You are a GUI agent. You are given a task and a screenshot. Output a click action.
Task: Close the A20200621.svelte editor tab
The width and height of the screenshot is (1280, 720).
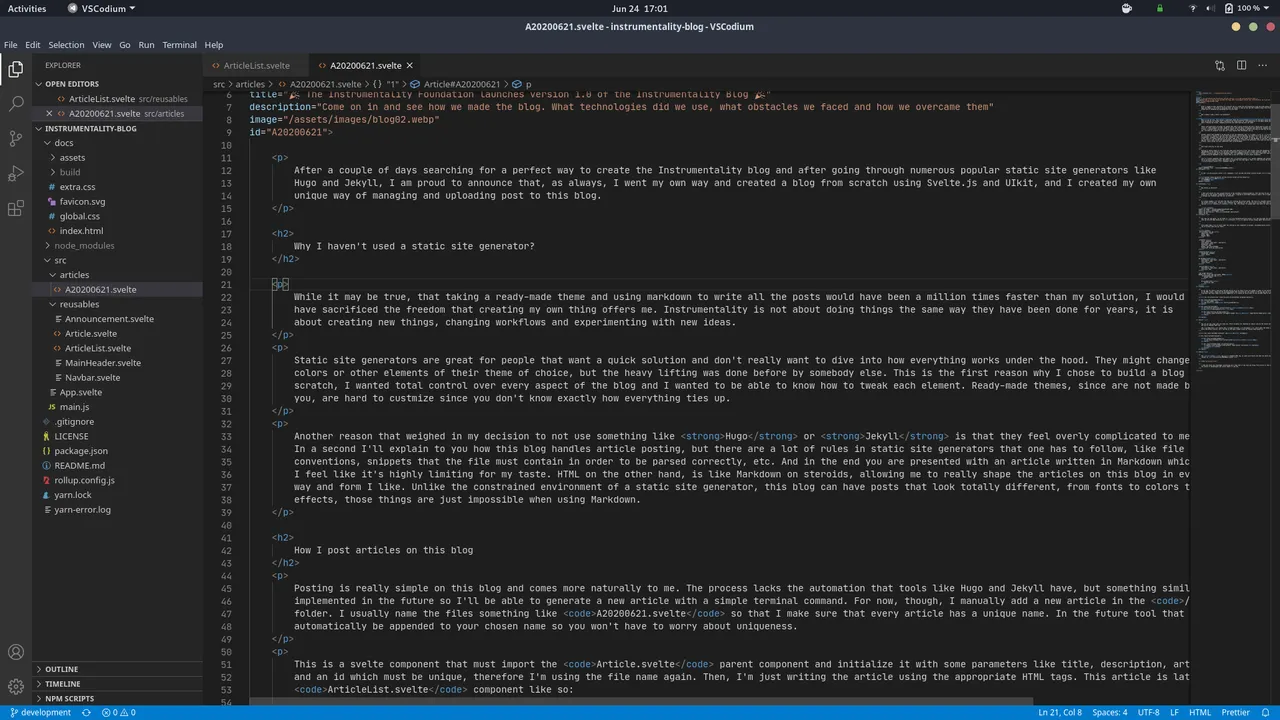tap(409, 65)
